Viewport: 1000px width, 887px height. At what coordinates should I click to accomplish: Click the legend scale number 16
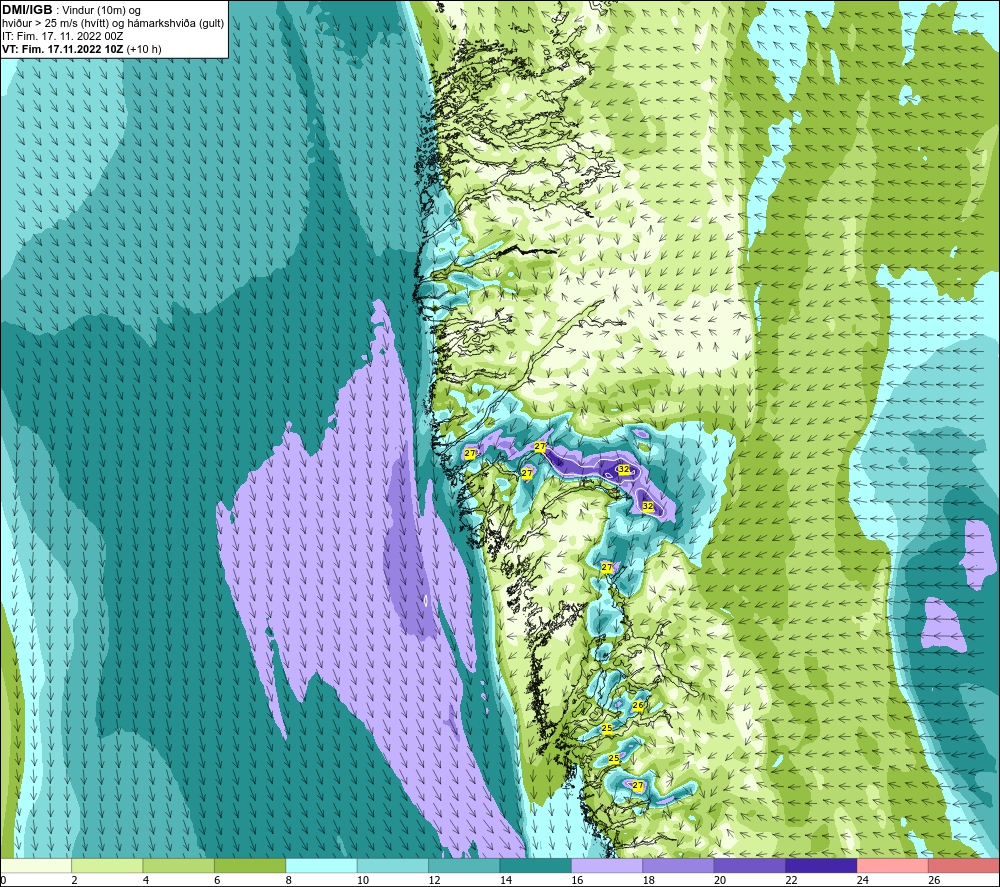click(577, 880)
